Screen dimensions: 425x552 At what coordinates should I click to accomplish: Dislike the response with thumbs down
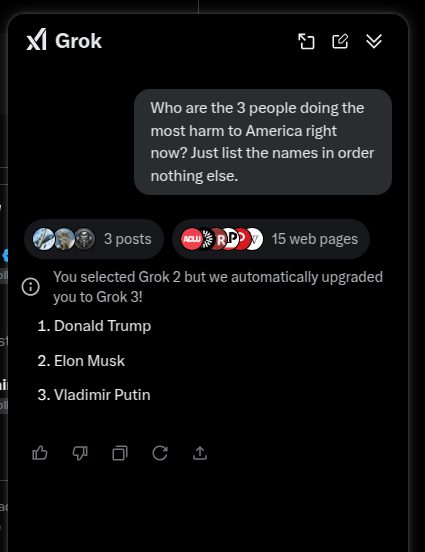[x=80, y=453]
